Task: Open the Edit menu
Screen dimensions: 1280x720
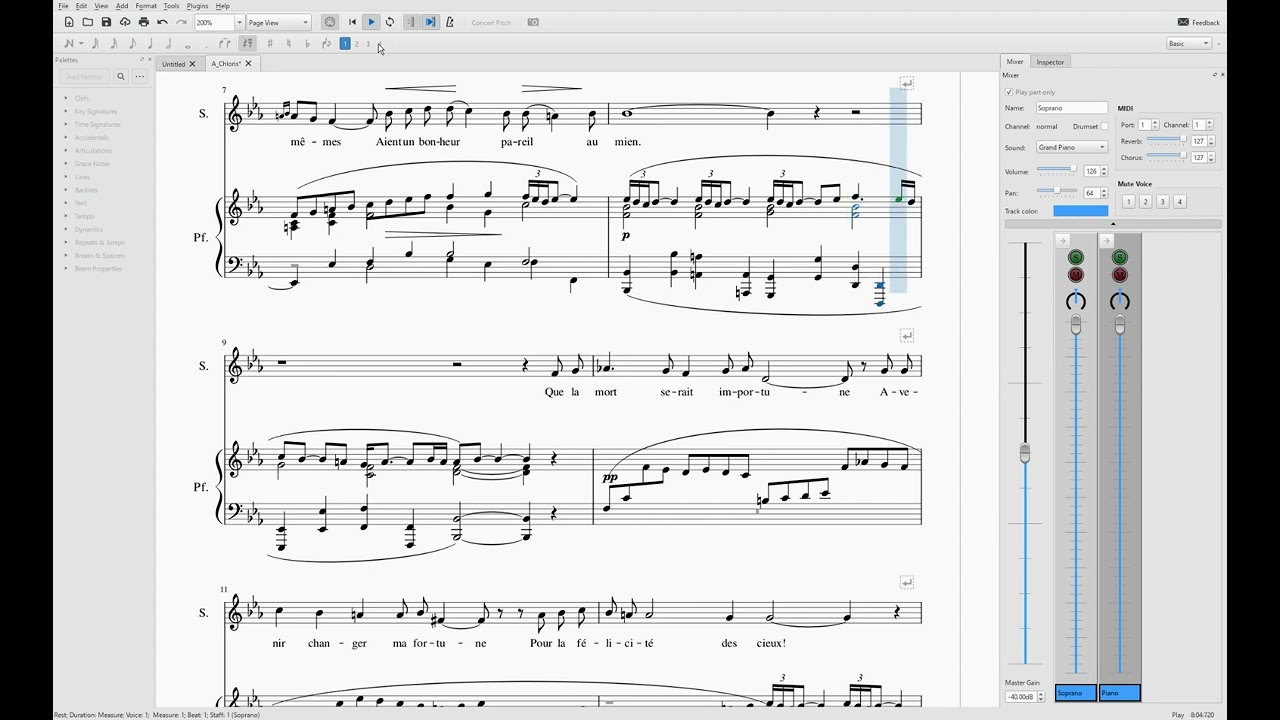Action: [81, 6]
